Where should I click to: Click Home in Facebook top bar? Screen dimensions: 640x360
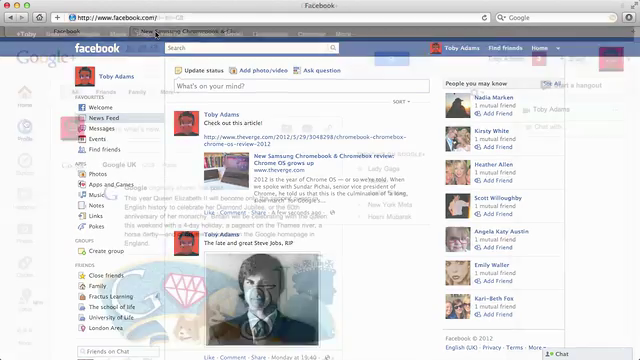point(539,48)
